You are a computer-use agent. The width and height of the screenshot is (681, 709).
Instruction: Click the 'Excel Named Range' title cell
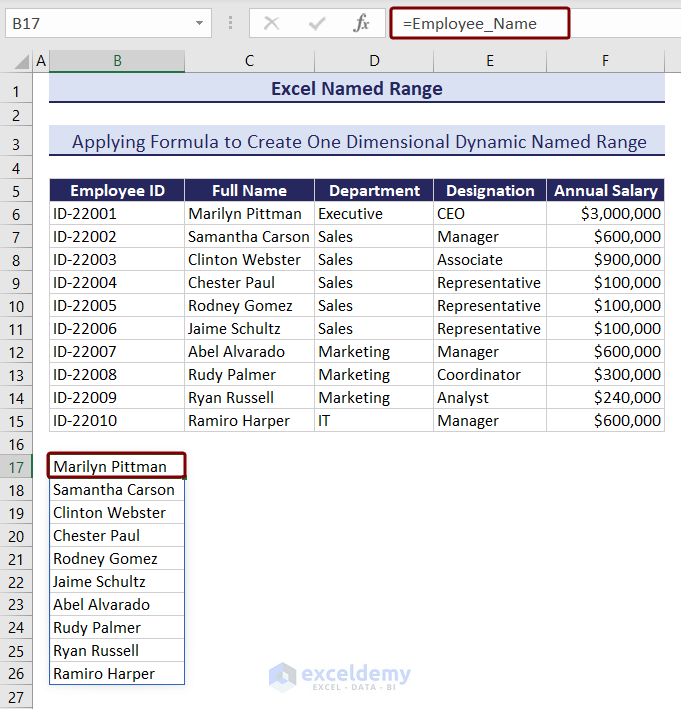pyautogui.click(x=357, y=89)
